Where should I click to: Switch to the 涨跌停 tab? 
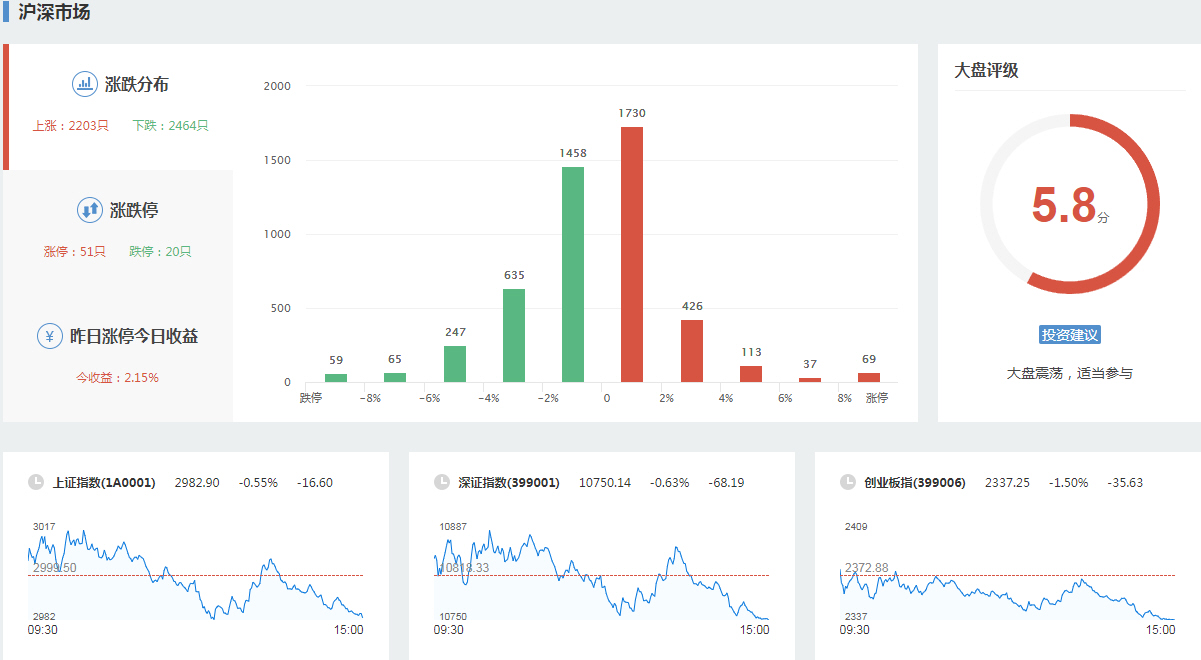click(134, 211)
